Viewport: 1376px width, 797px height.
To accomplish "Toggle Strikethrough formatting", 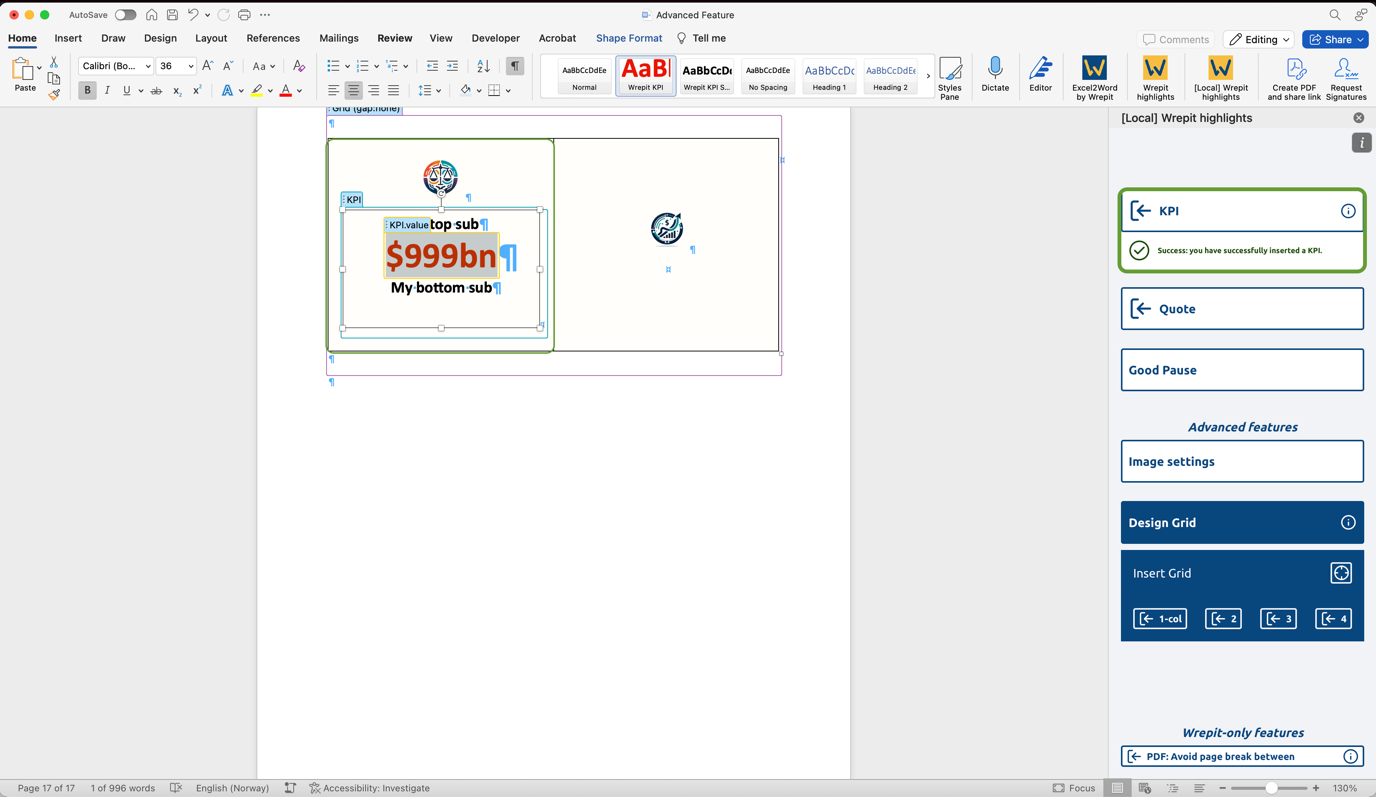I will [156, 90].
